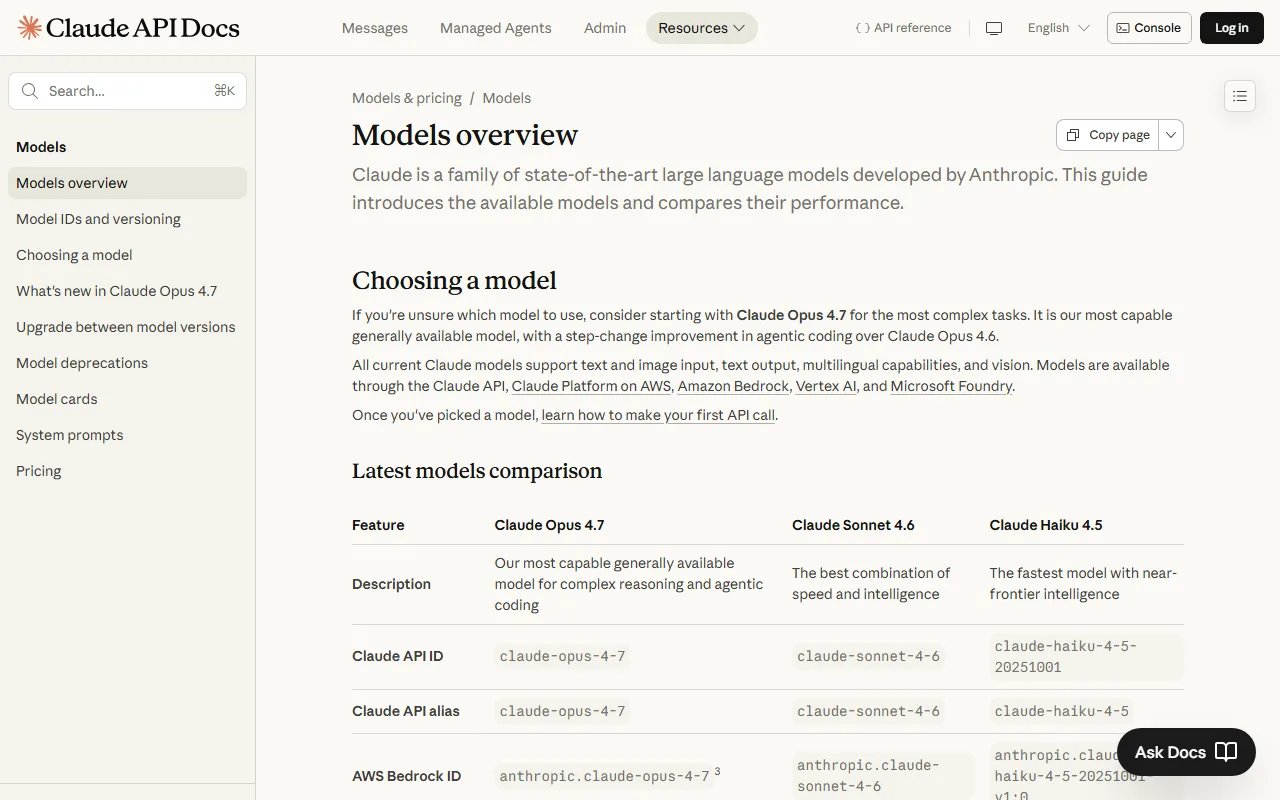Click the Models overview page title
Viewport: 1280px width, 800px height.
pyautogui.click(x=465, y=135)
